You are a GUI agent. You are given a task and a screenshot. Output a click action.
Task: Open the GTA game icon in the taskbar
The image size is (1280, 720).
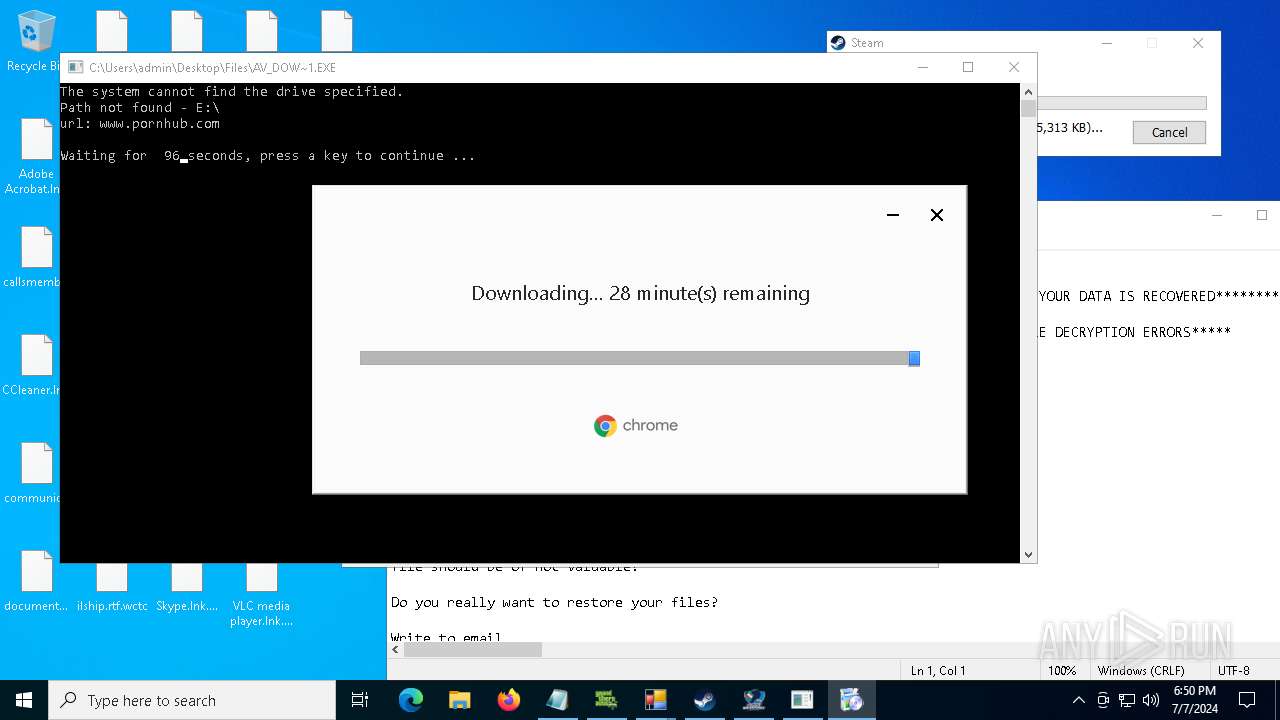(606, 700)
